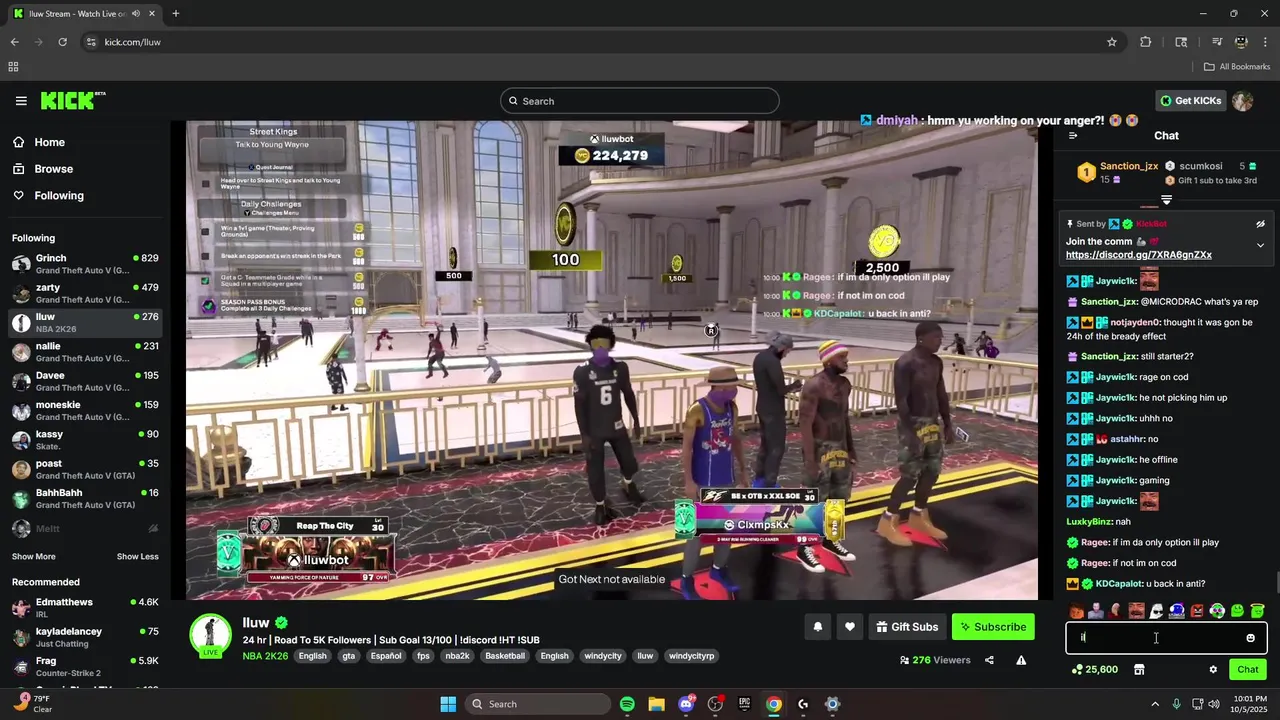Follow the channel with the heart button

[849, 627]
